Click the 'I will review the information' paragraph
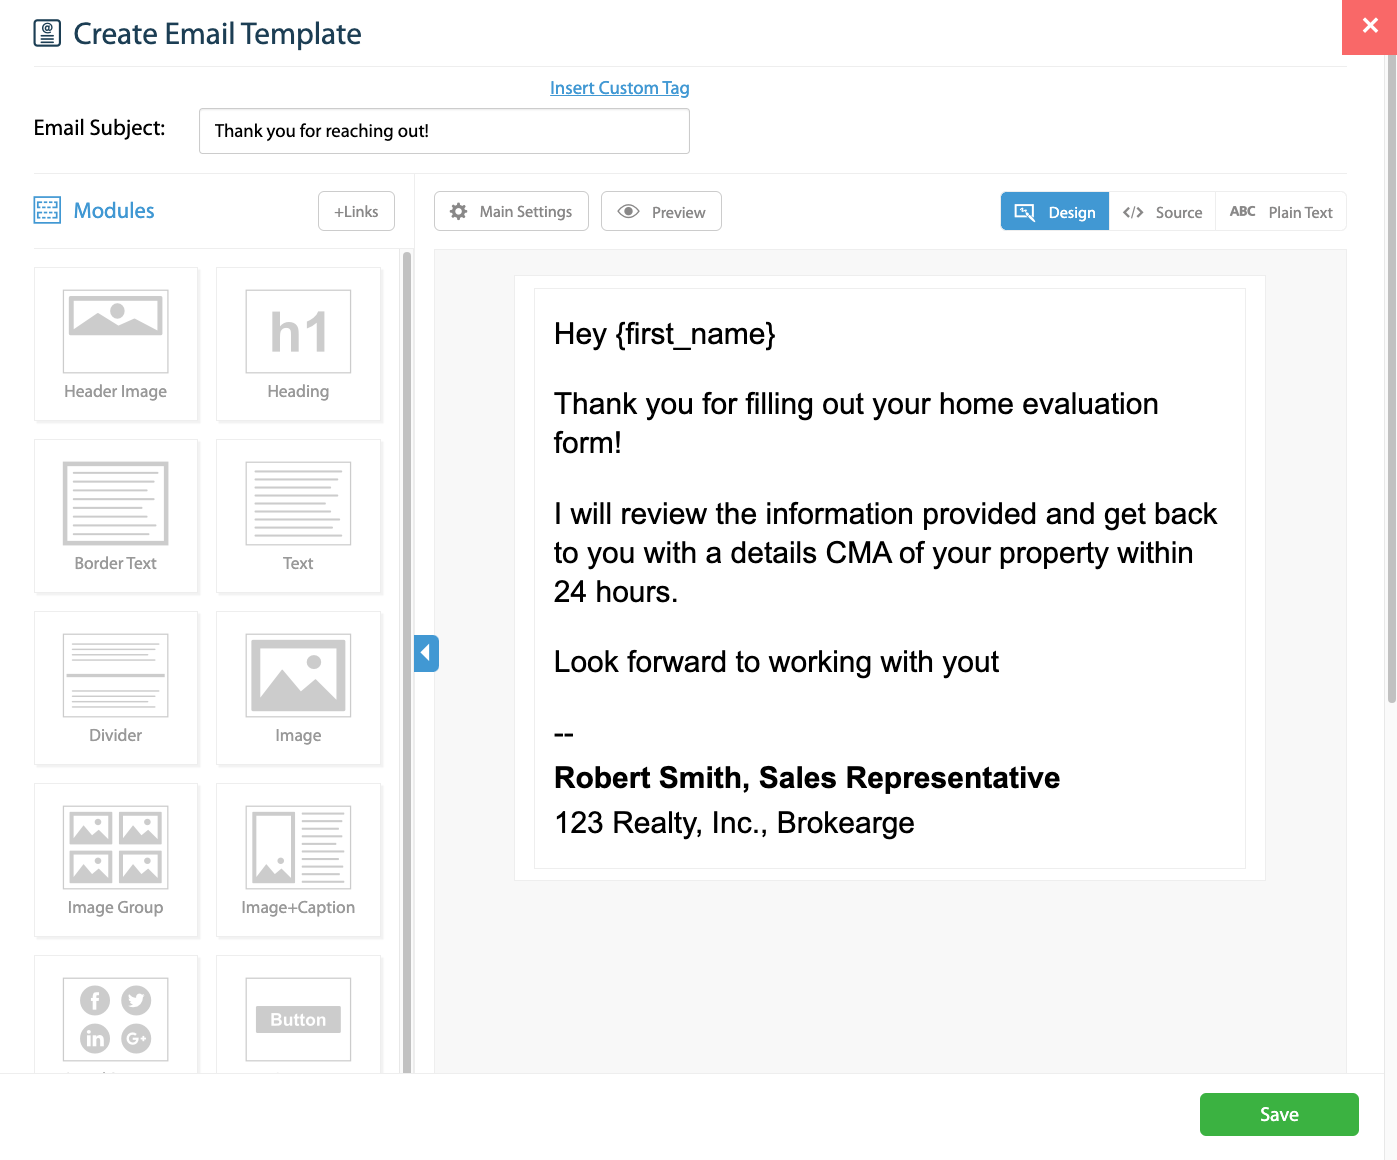 pyautogui.click(x=885, y=553)
